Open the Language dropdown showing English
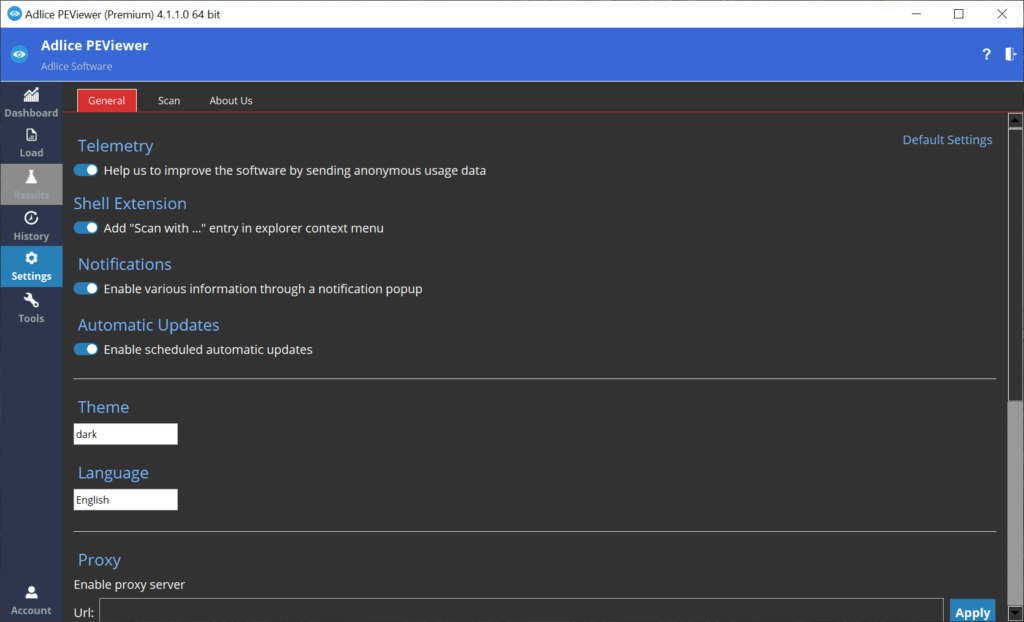1024x622 pixels. pos(126,500)
